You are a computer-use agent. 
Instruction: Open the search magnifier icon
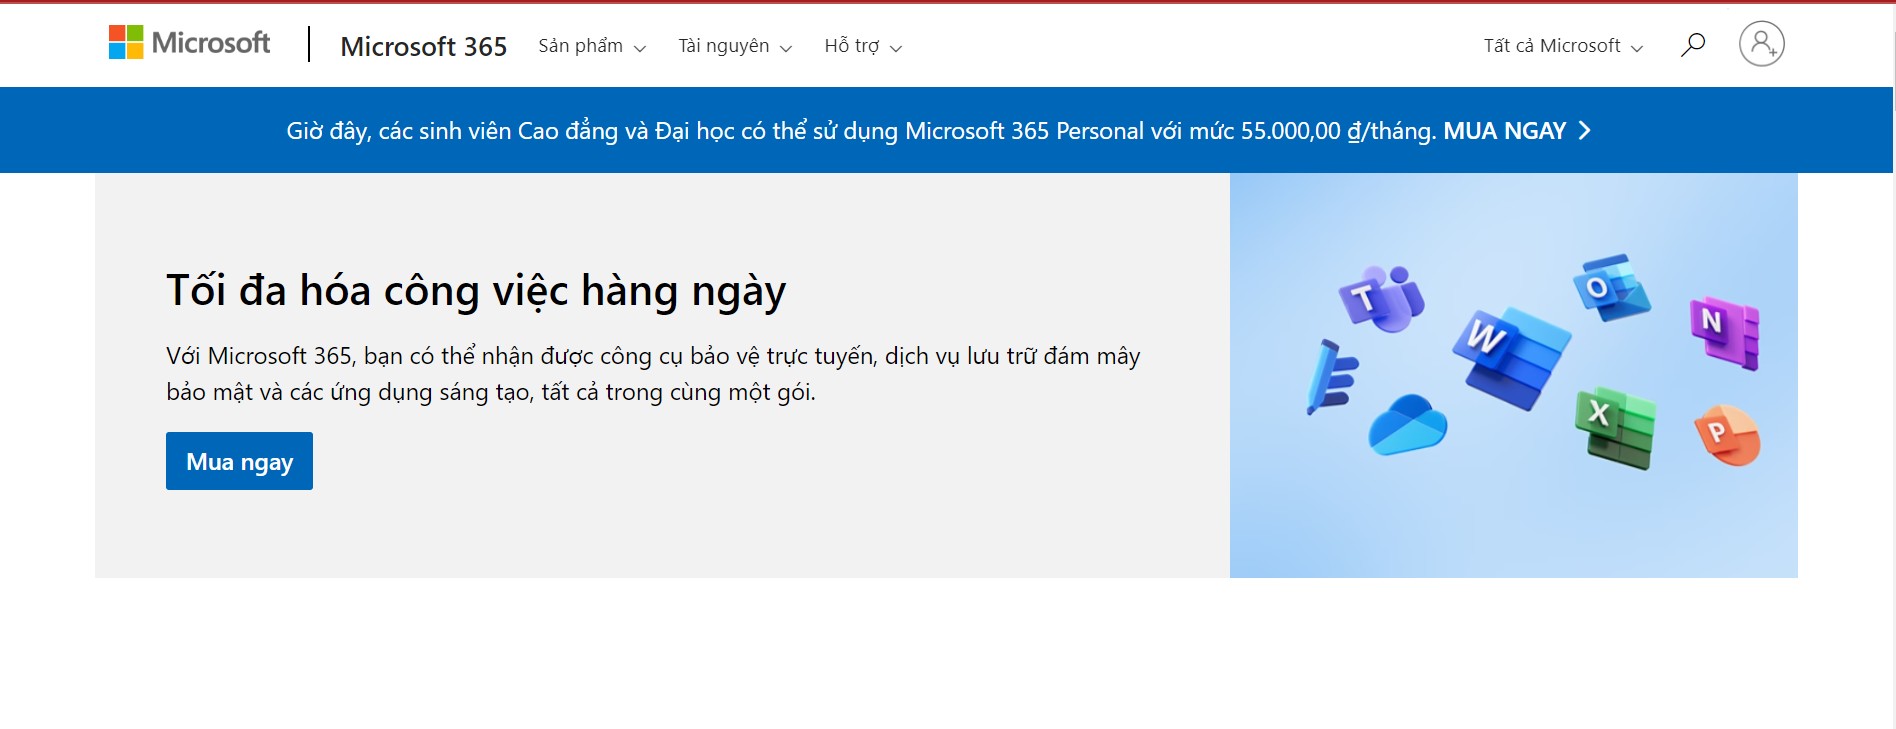tap(1693, 45)
